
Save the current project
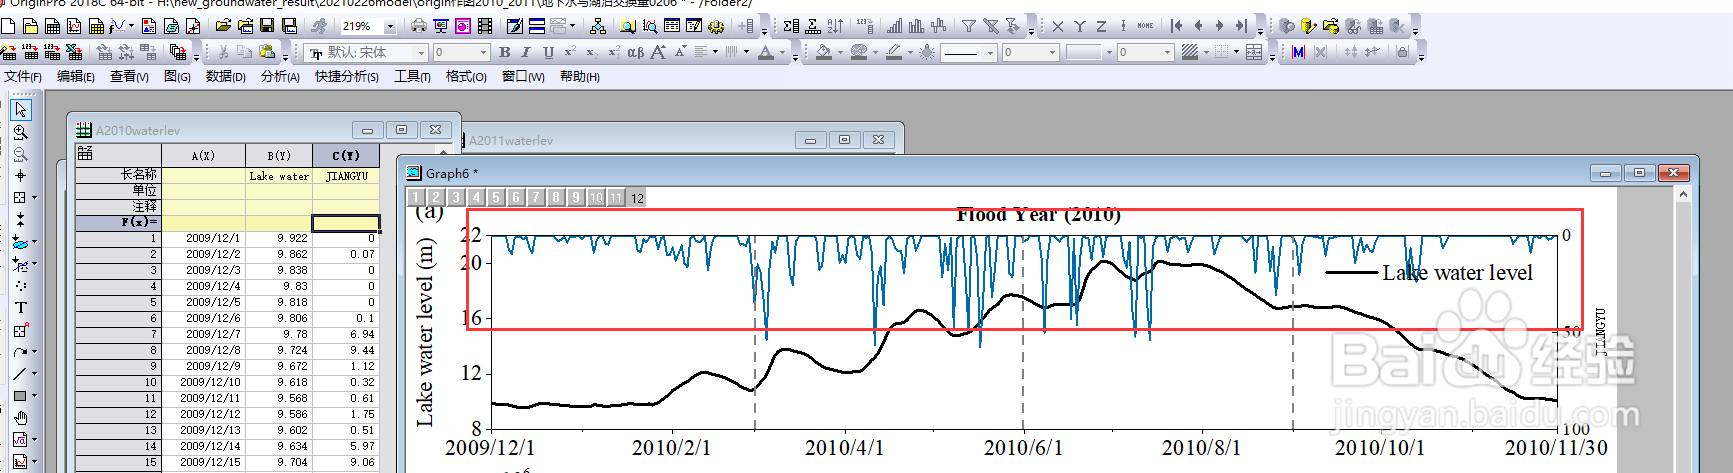pyautogui.click(x=267, y=26)
